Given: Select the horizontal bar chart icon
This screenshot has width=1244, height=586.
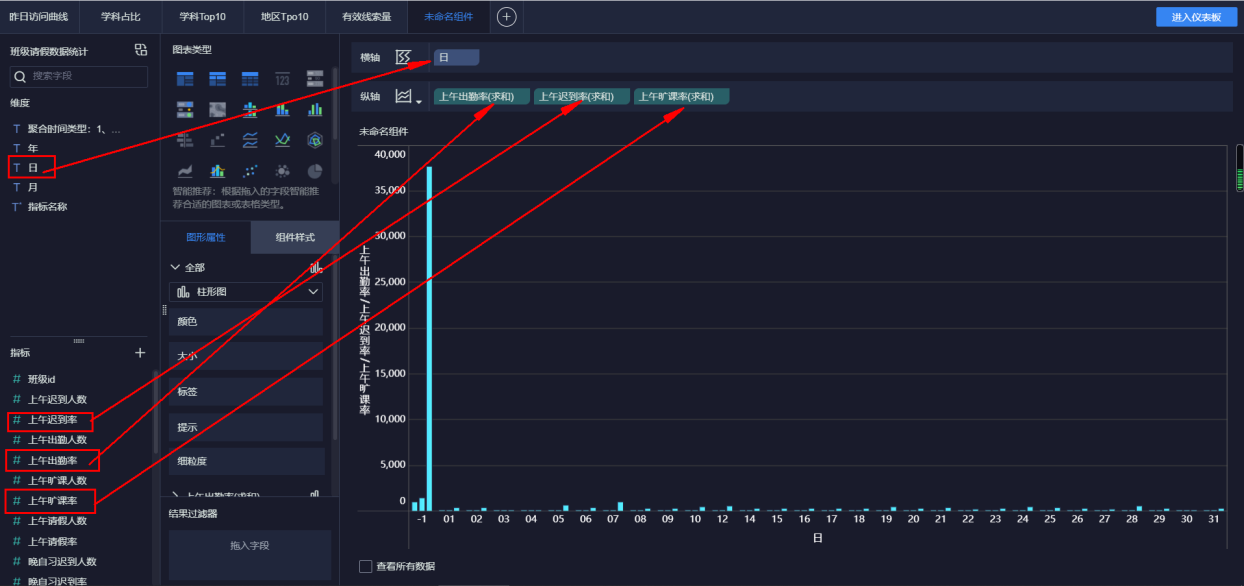Looking at the screenshot, I should pos(185,140).
